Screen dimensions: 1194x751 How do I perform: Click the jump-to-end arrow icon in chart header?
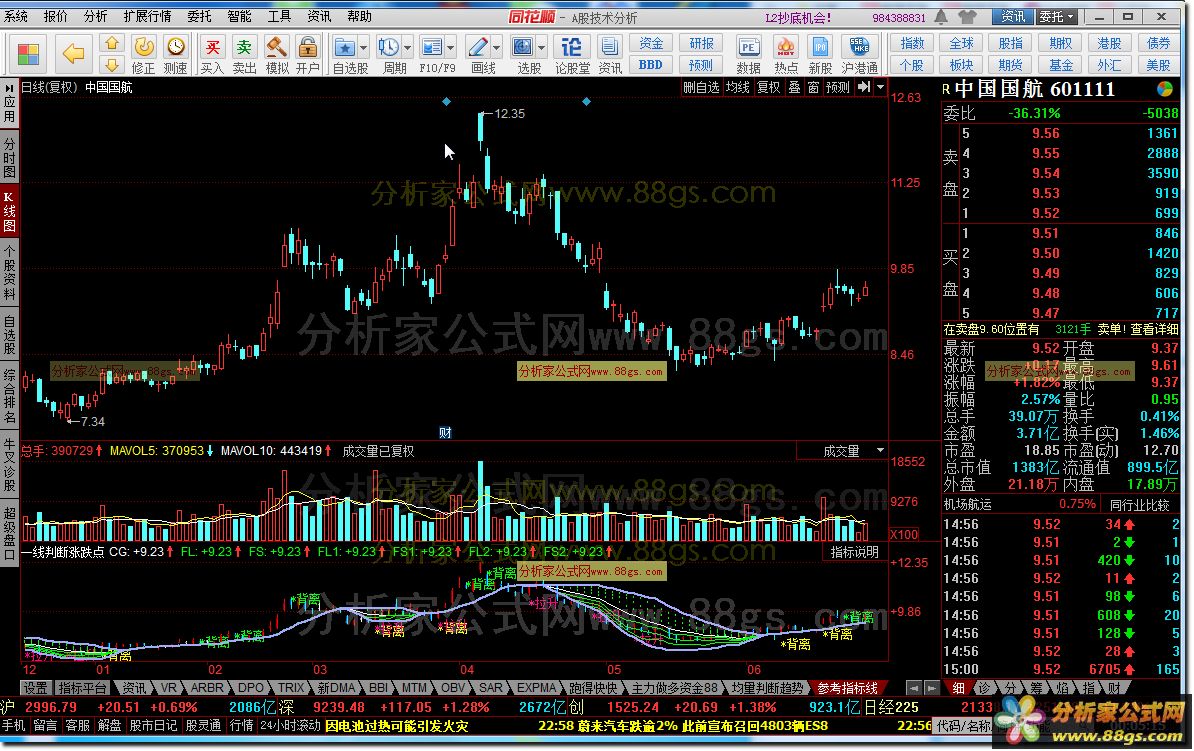coord(864,88)
